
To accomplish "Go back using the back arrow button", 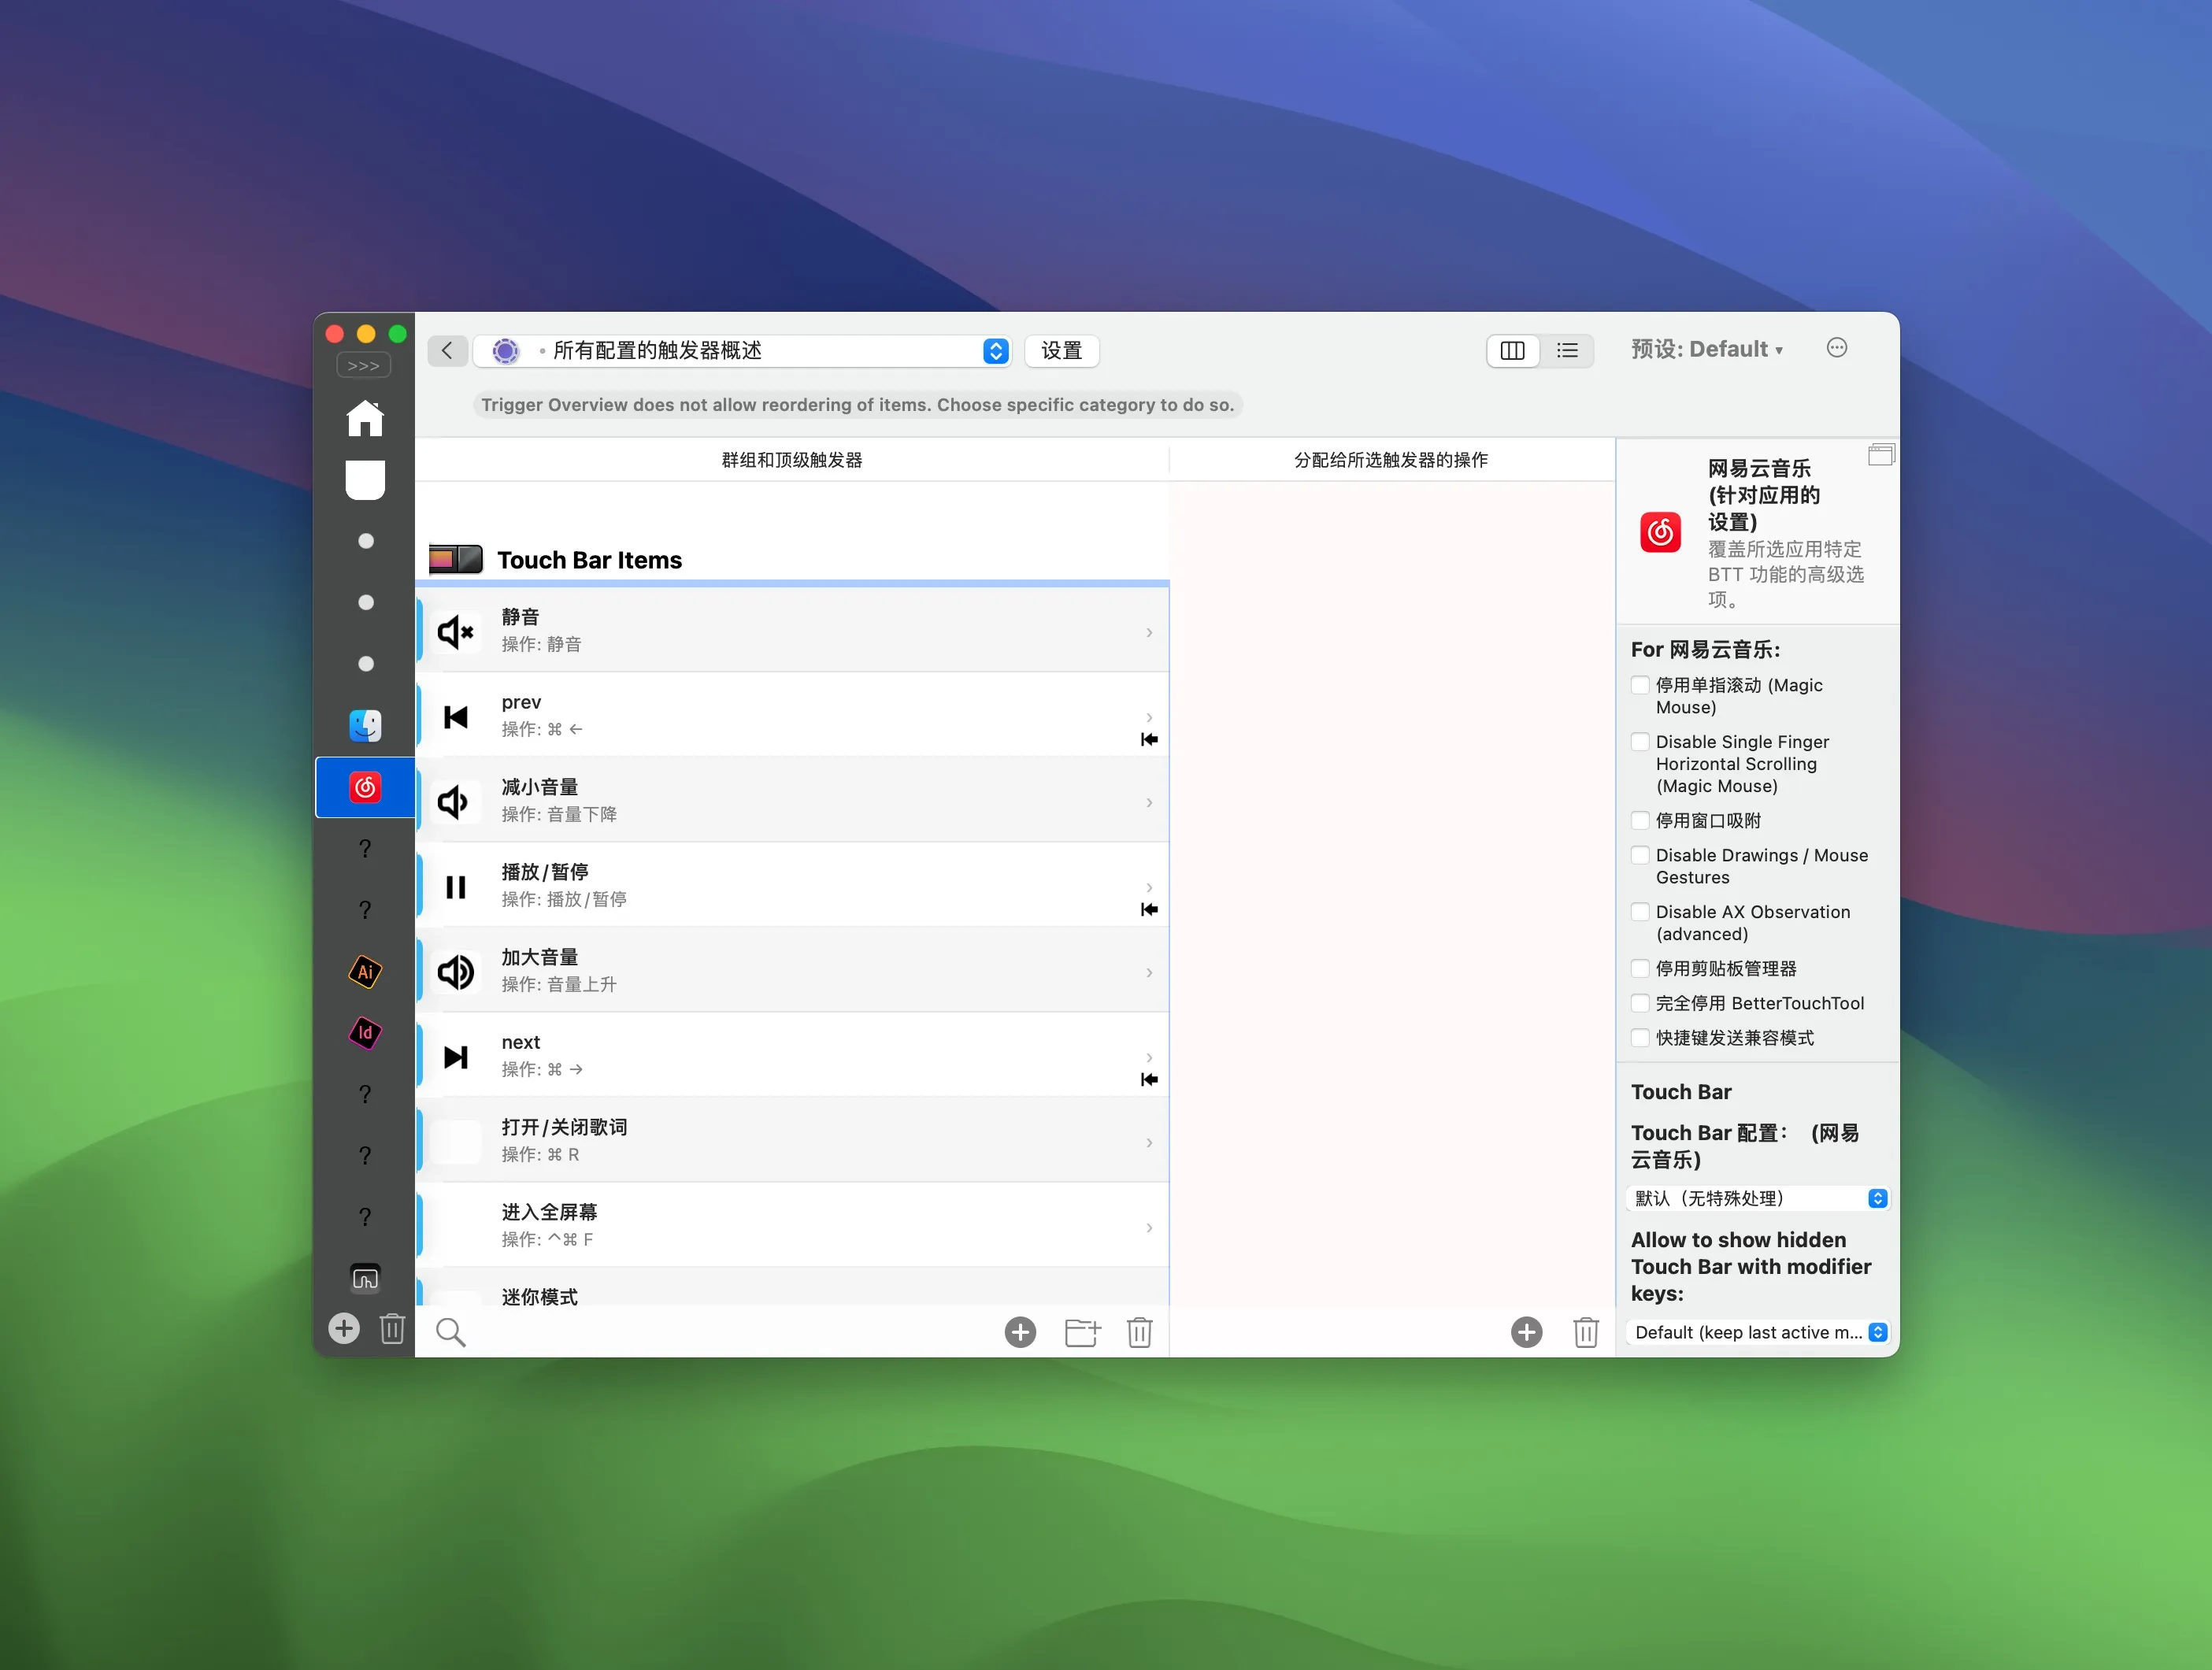I will tap(447, 350).
